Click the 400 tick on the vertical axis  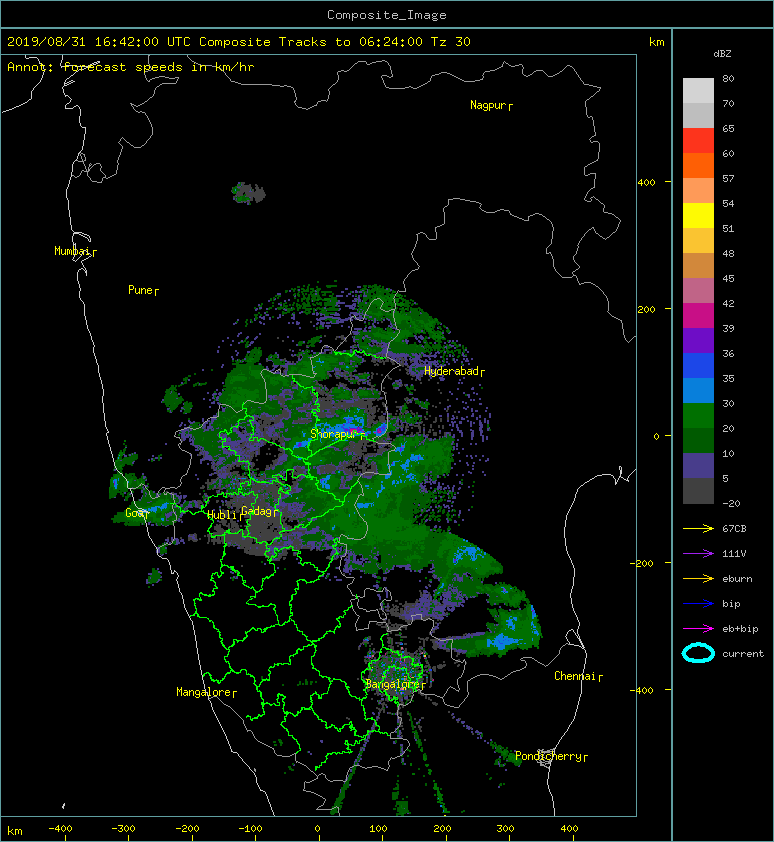(647, 183)
